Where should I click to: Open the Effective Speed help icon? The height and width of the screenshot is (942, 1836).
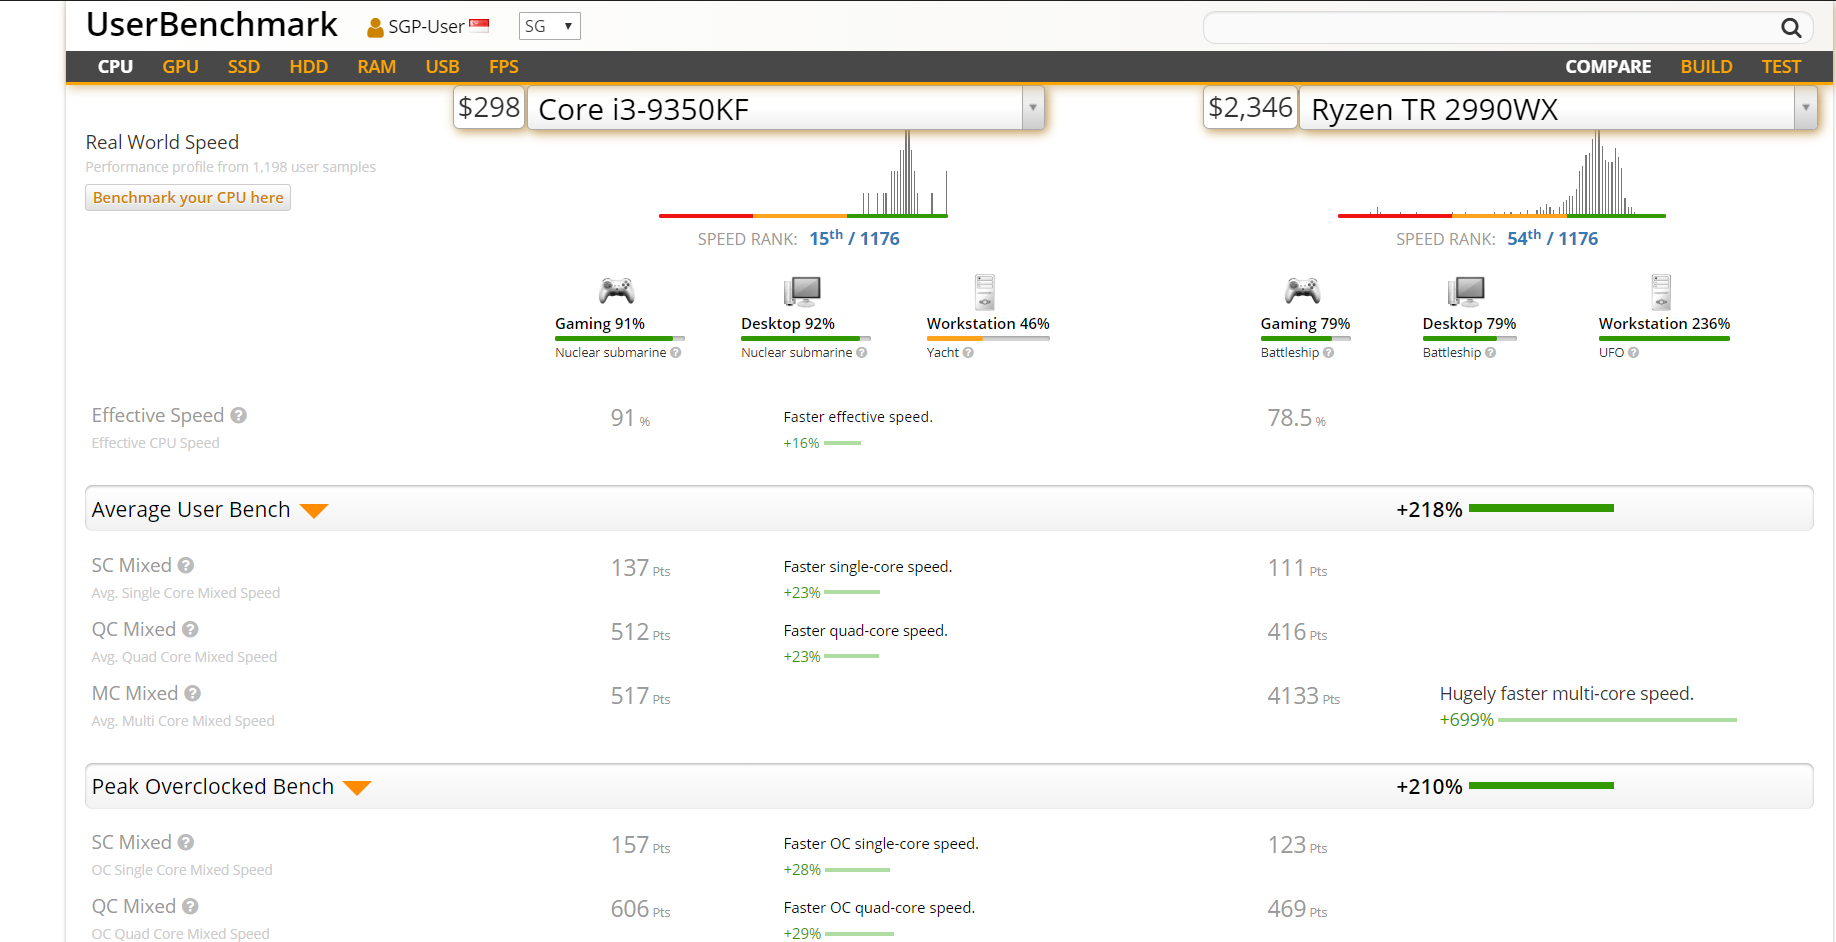(x=238, y=415)
